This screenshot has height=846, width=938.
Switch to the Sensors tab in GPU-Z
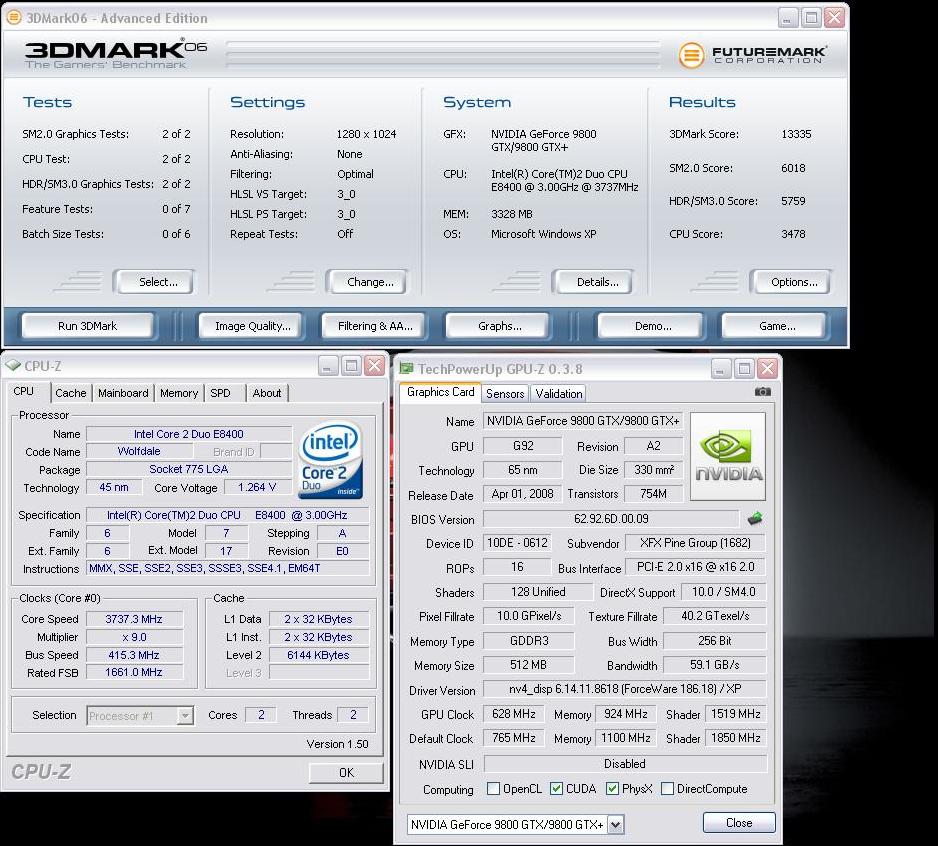(x=505, y=394)
